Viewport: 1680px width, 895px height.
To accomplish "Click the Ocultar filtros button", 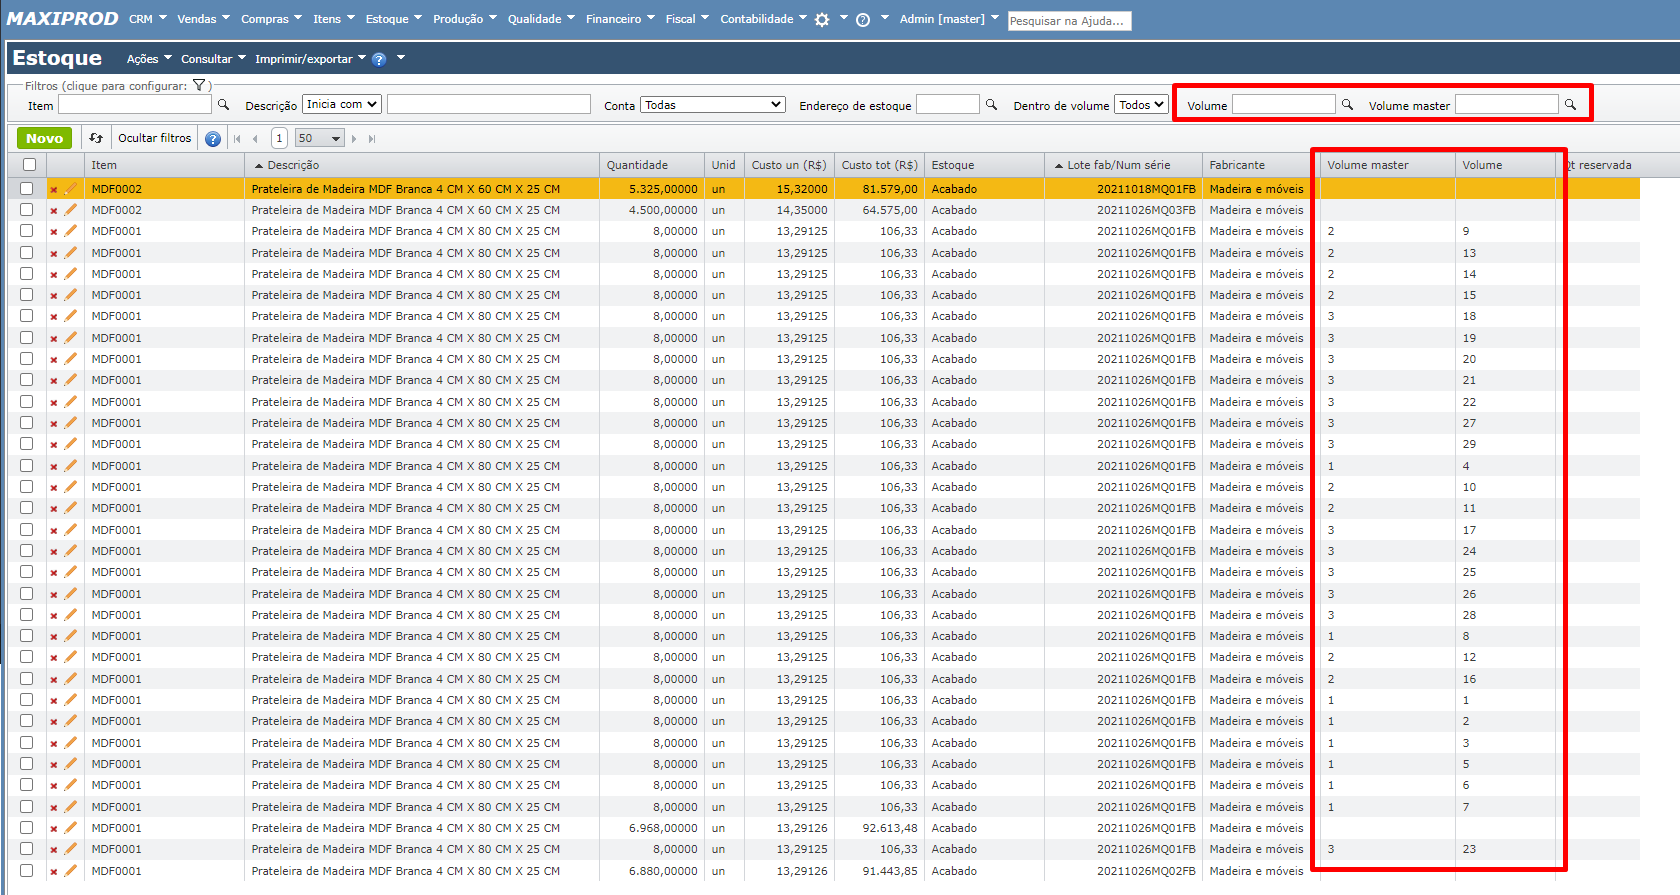I will coord(154,139).
